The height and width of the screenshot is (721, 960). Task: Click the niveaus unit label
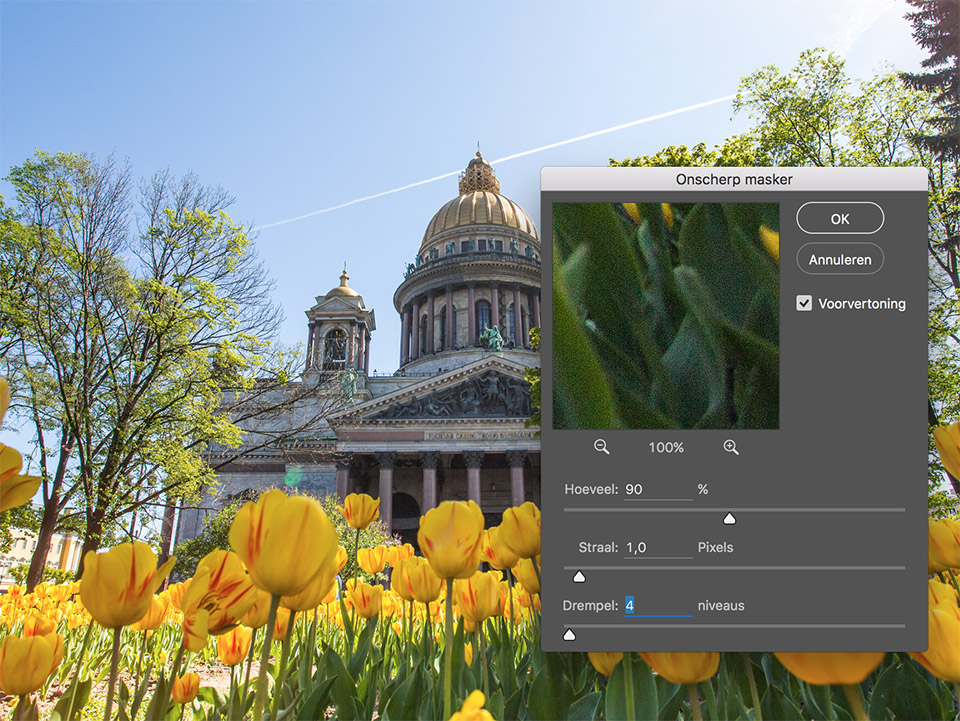pos(721,605)
